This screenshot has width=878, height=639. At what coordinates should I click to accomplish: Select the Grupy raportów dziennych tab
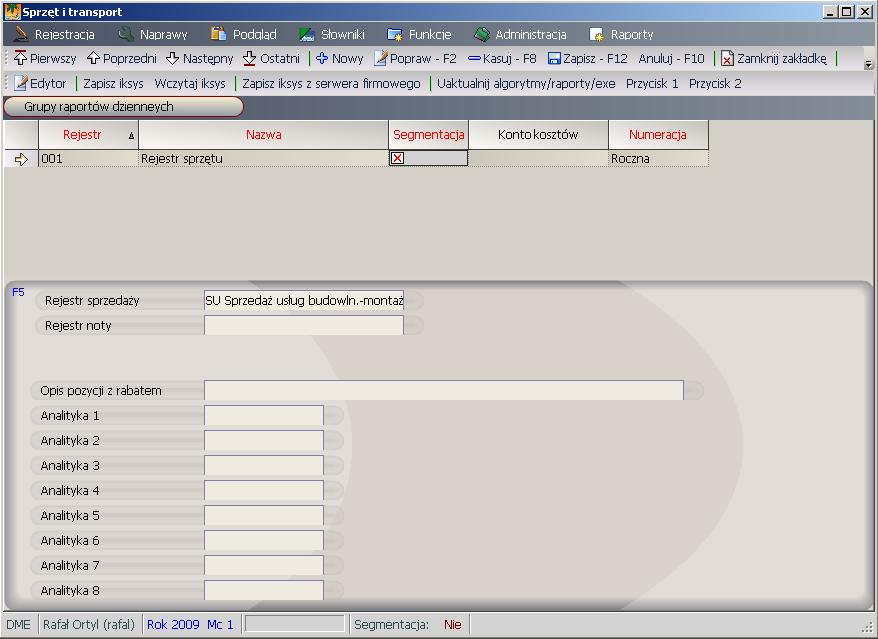point(123,107)
